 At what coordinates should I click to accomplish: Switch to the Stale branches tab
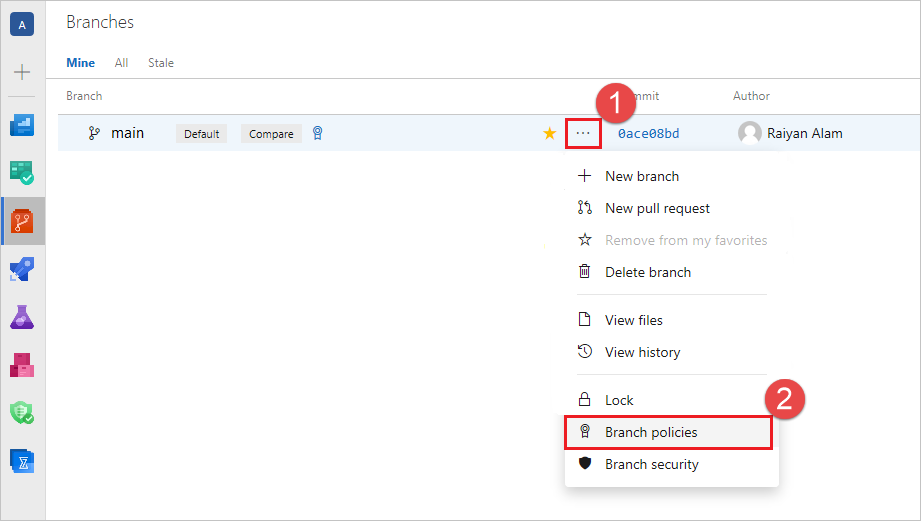(161, 63)
